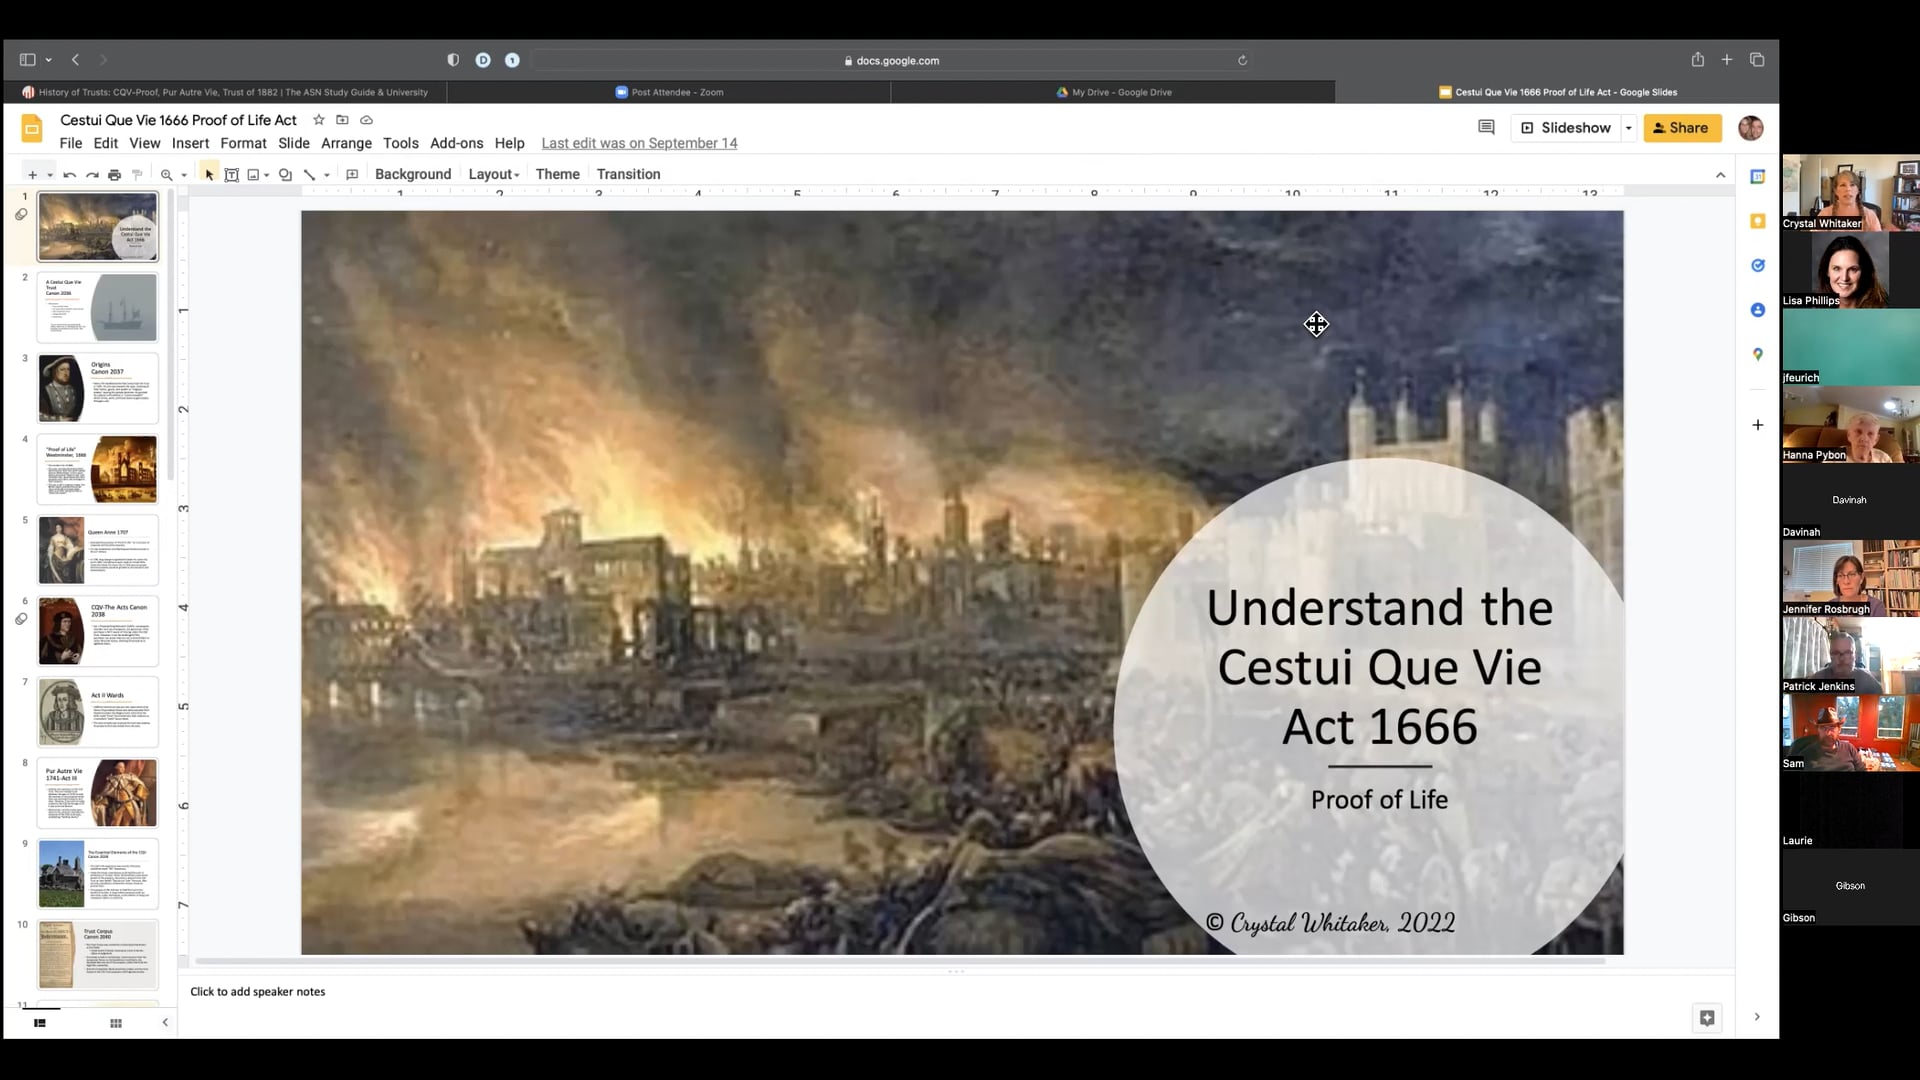Click the undo arrow in the toolbar
The width and height of the screenshot is (1920, 1080).
(69, 175)
